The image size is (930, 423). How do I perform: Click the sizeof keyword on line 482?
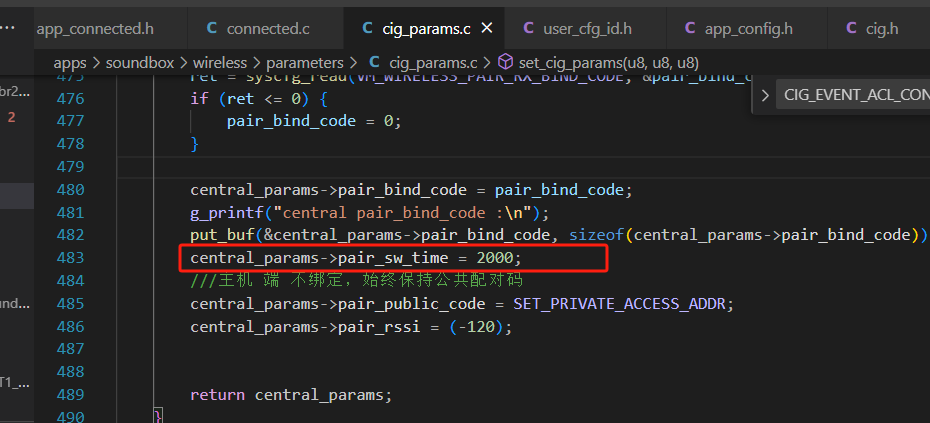(x=597, y=235)
